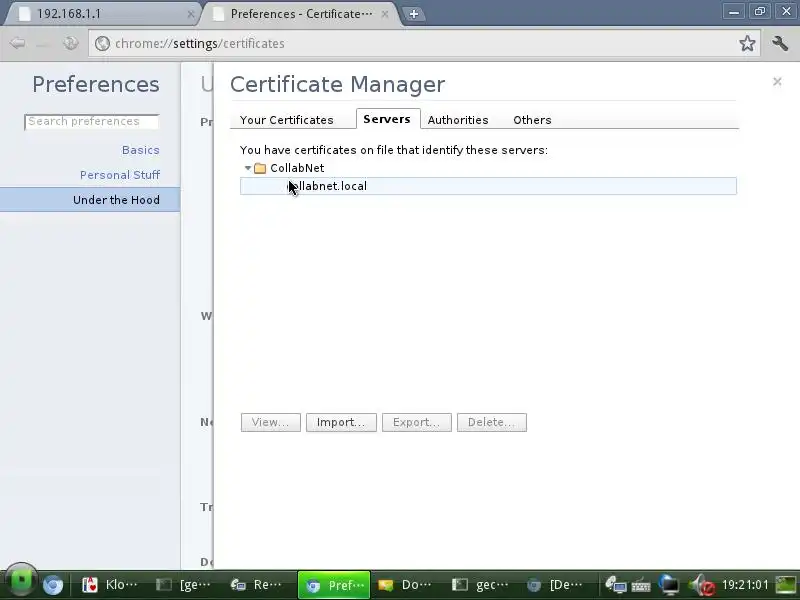The image size is (800, 600).
Task: Switch to the 192.168.1.1 tab
Action: click(x=102, y=14)
